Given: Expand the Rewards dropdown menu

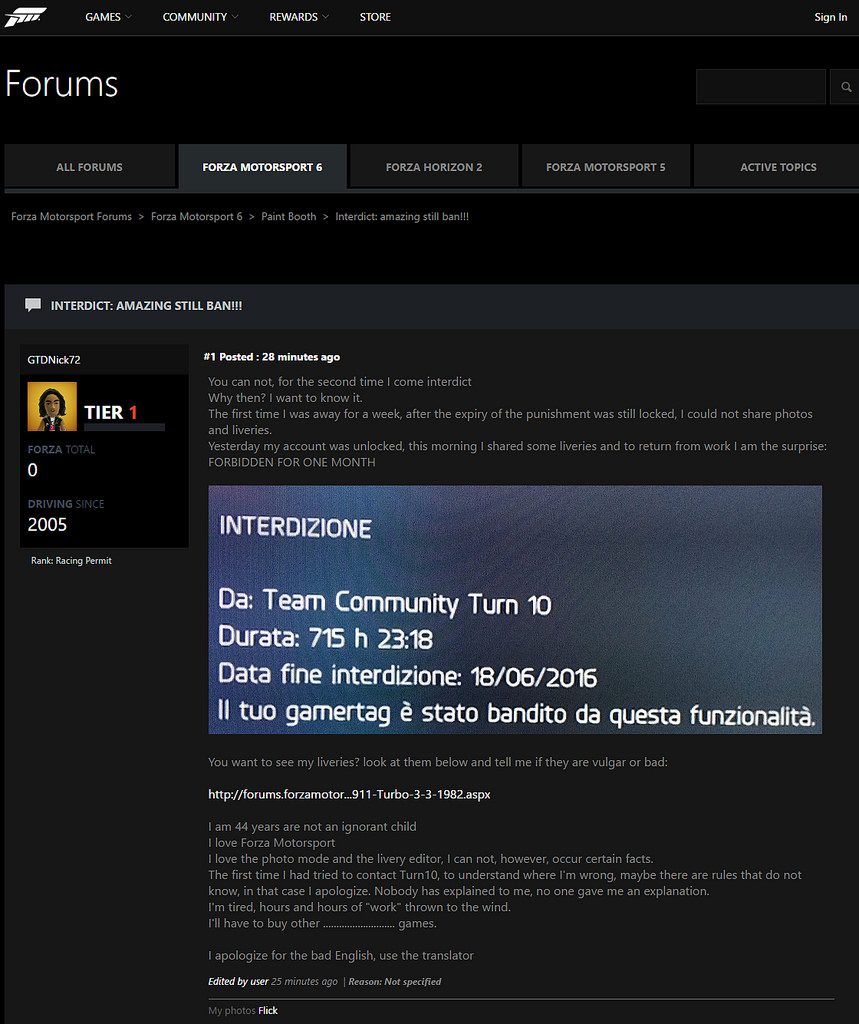Looking at the screenshot, I should (299, 17).
